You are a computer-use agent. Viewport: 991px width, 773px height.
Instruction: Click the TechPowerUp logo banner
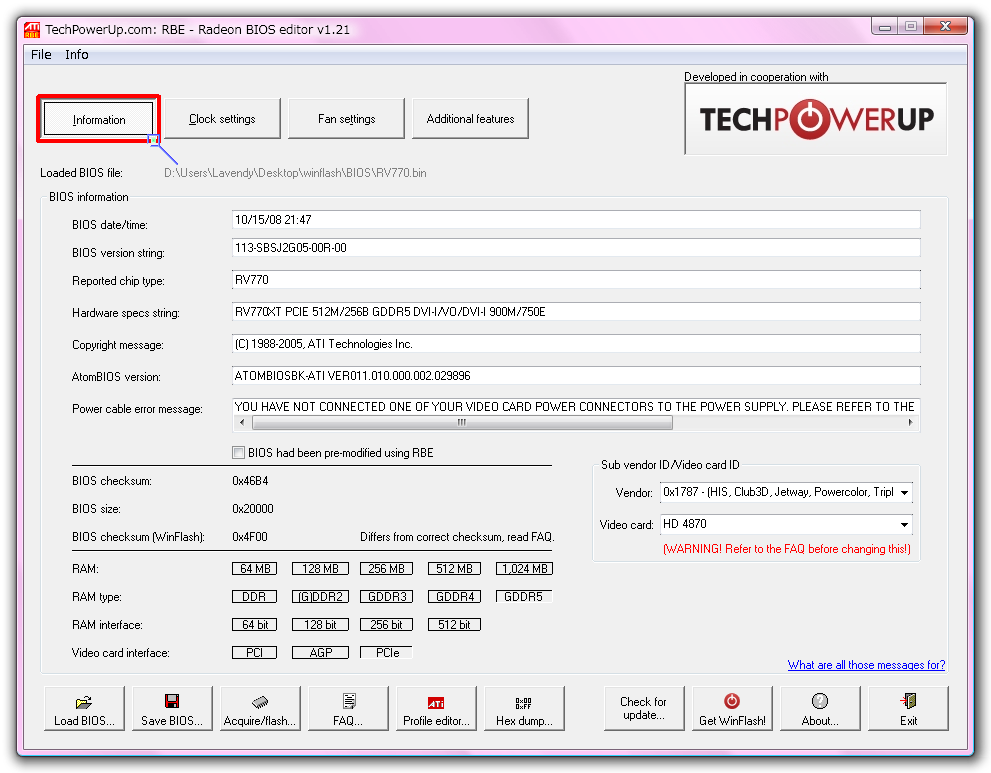[815, 119]
